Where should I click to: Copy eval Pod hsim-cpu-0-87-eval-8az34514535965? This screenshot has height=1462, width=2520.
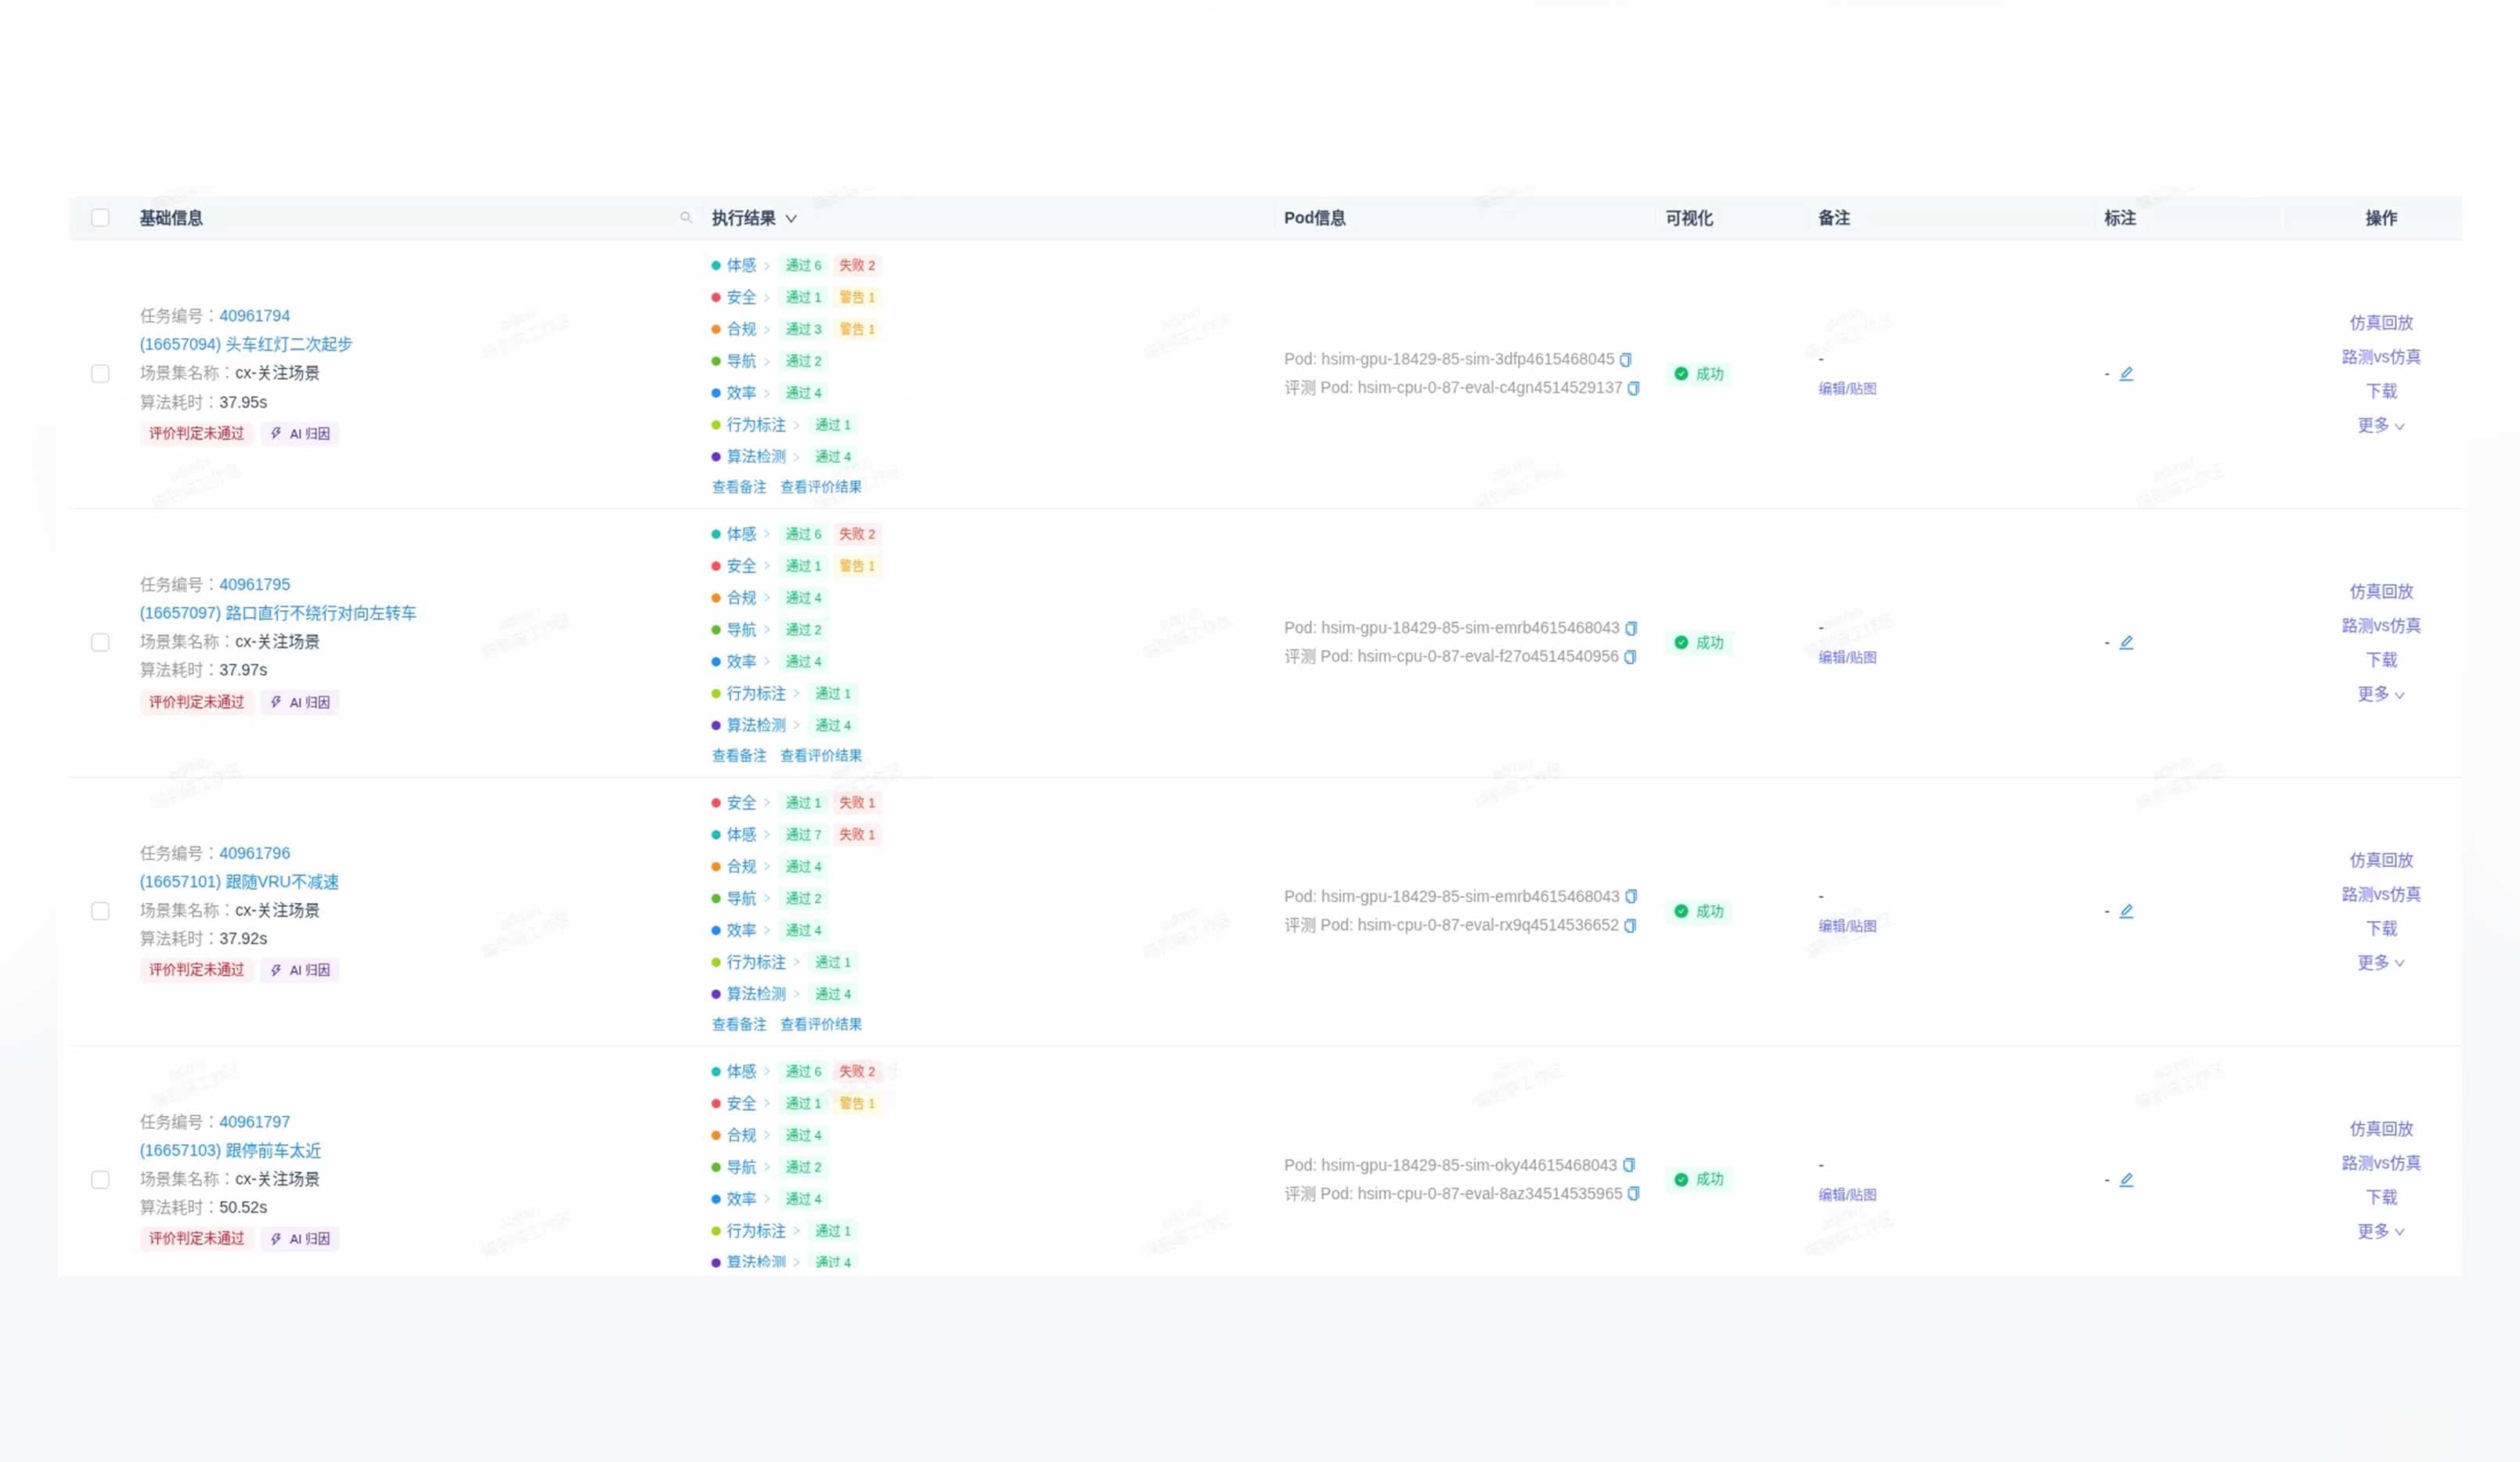coord(1633,1193)
